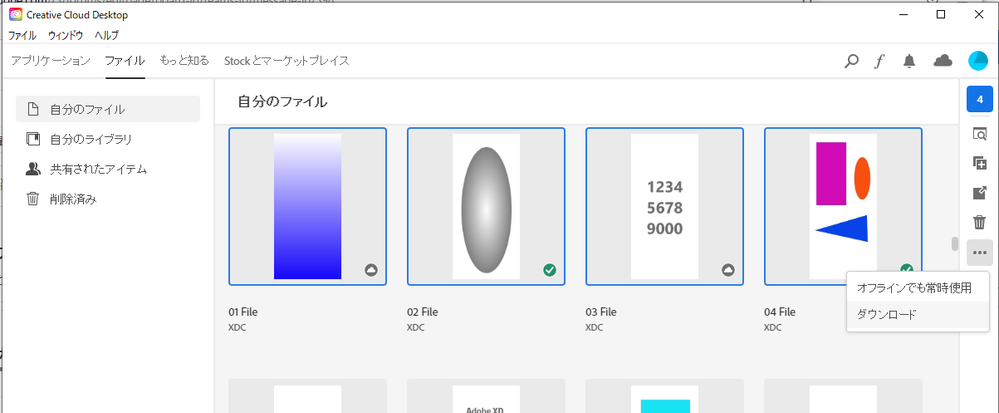Open the notifications bell

(909, 61)
